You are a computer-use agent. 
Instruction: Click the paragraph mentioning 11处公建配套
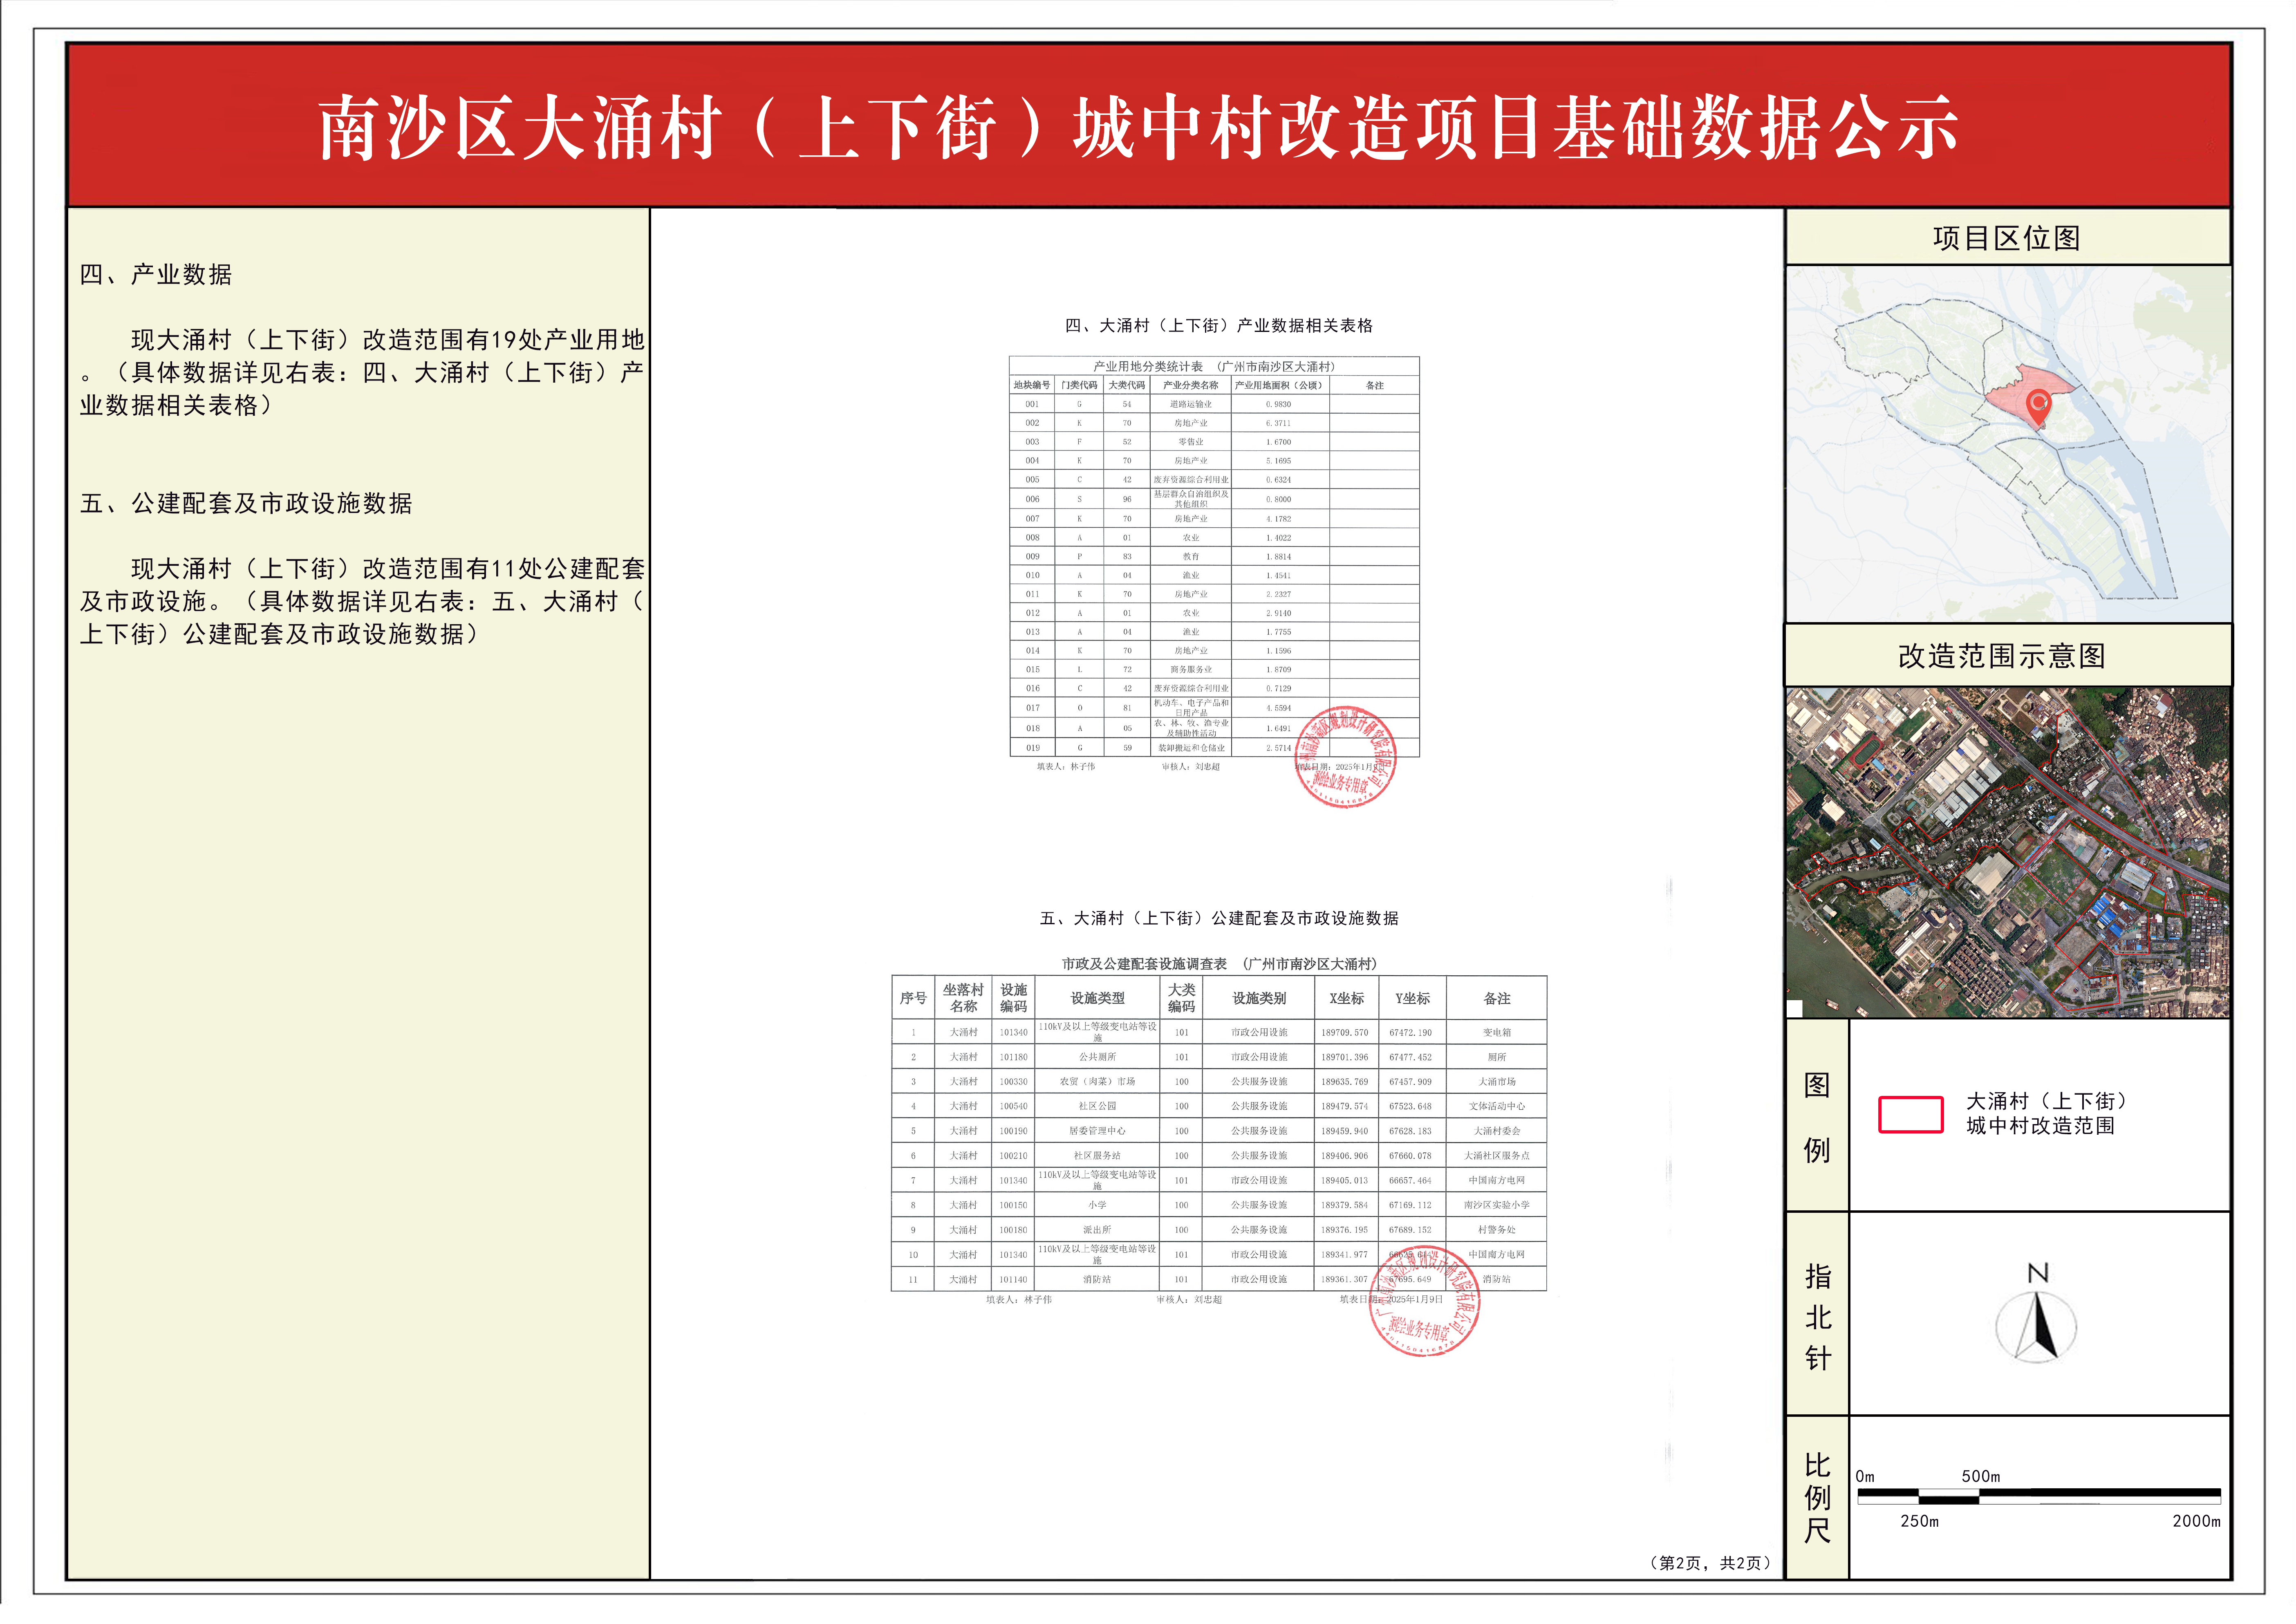tap(362, 601)
